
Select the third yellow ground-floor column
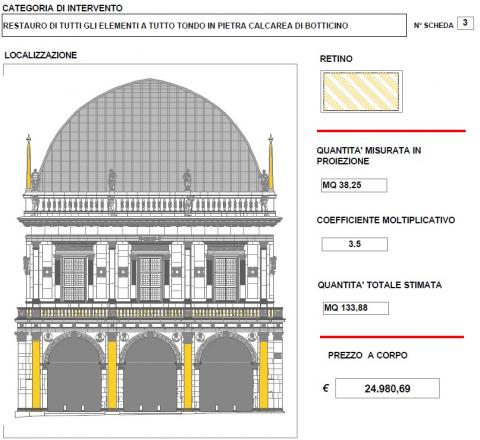tap(188, 374)
